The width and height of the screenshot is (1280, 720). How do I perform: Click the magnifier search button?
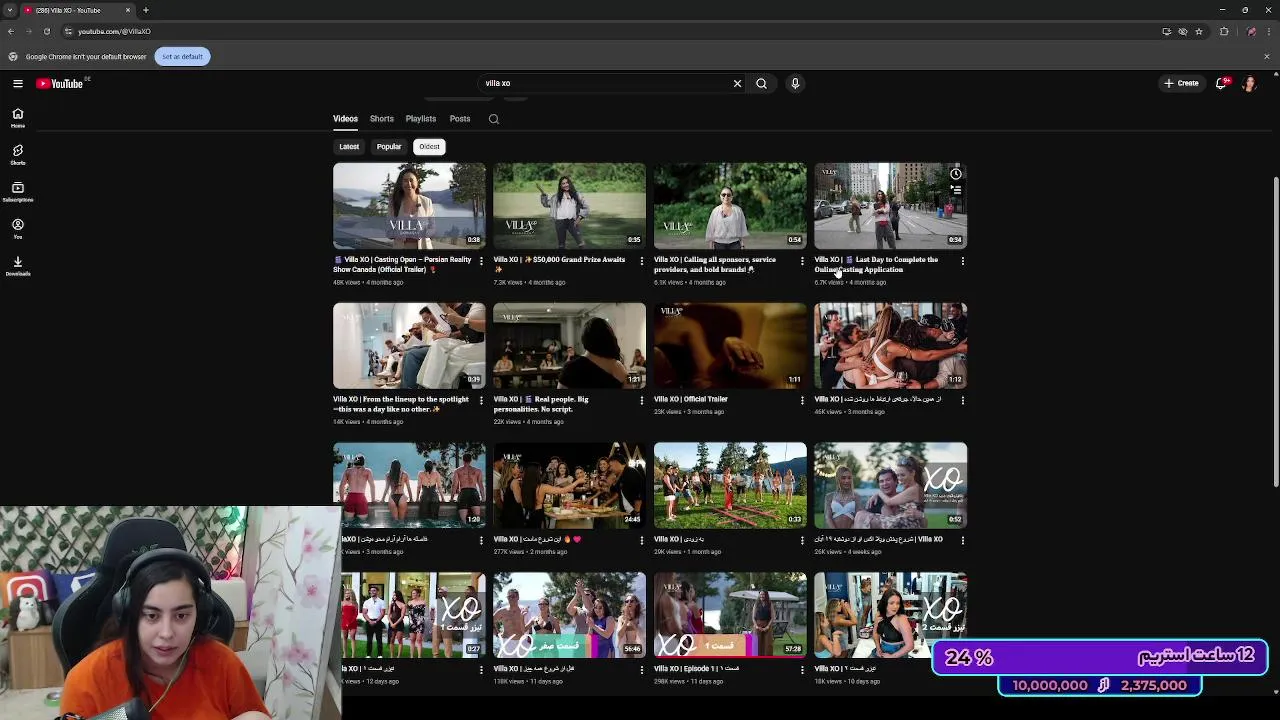[761, 83]
